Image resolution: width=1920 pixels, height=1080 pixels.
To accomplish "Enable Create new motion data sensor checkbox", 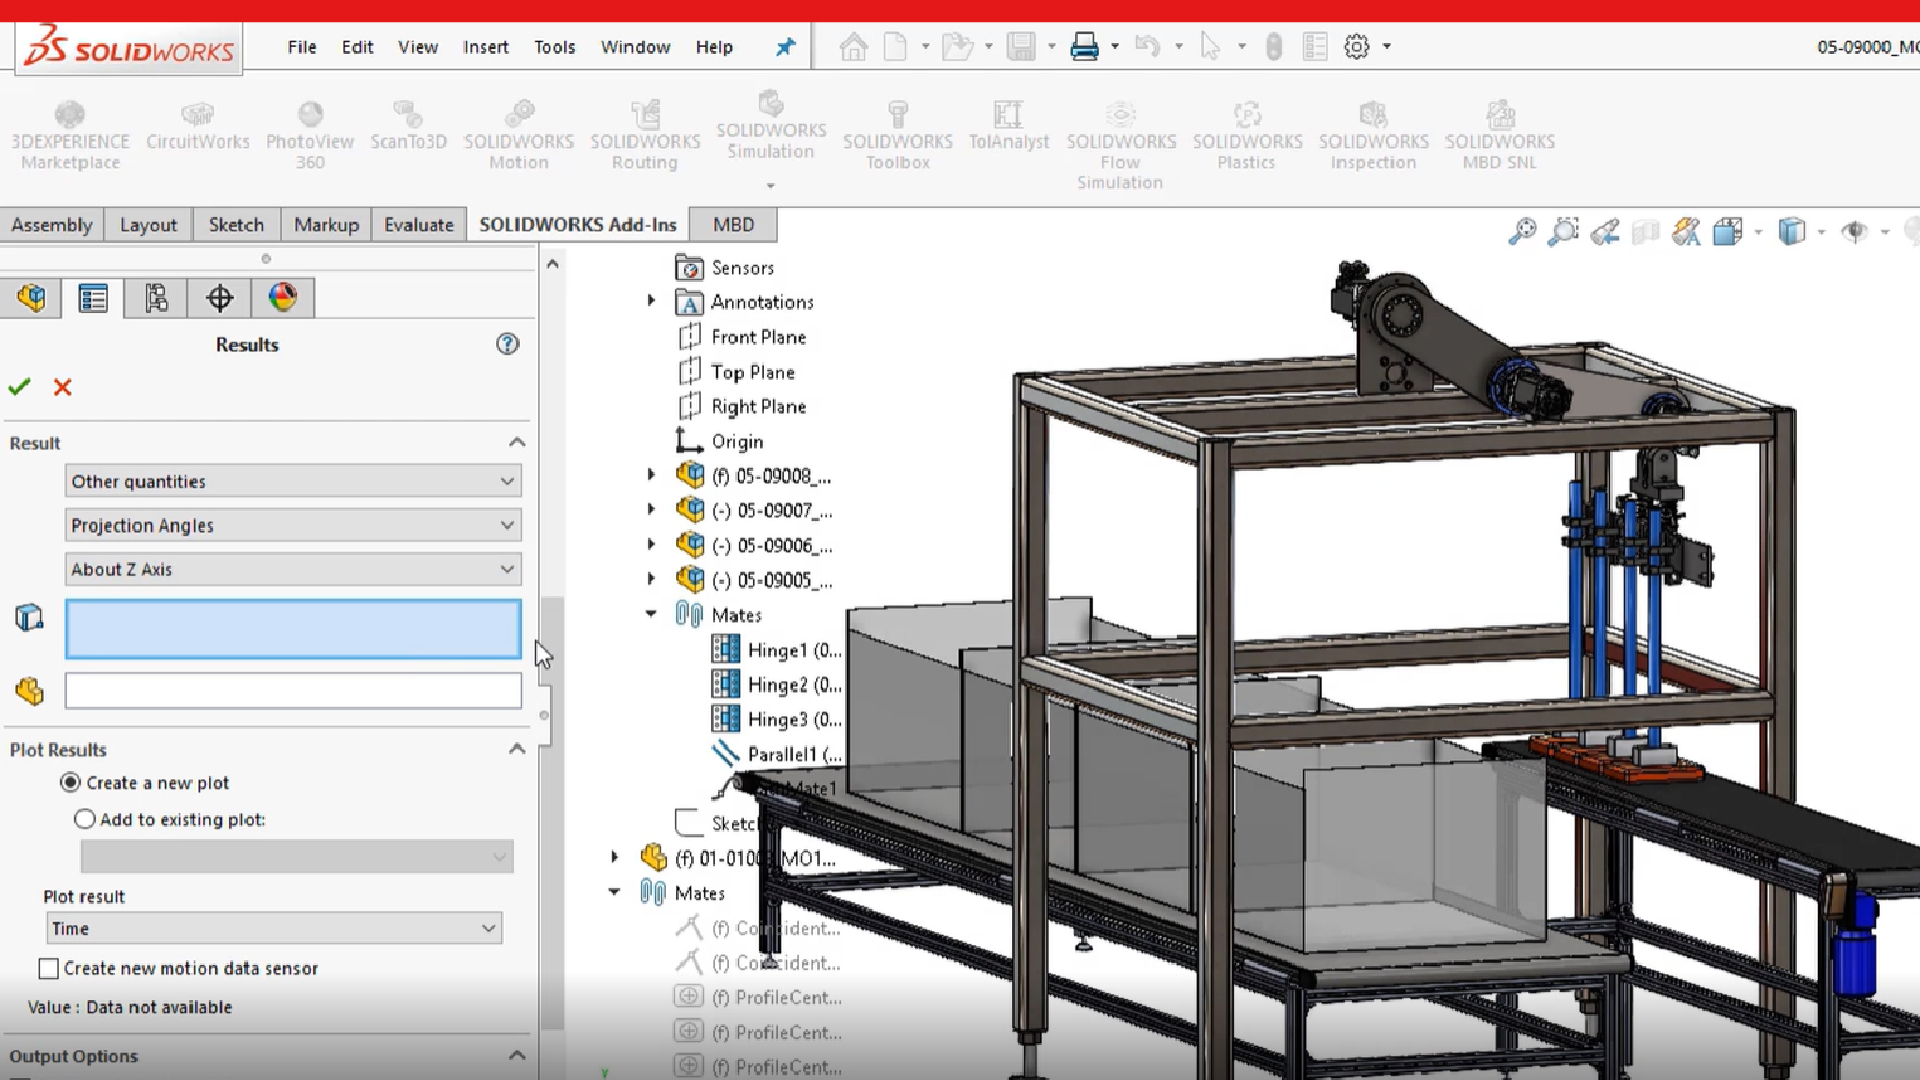I will coord(48,969).
